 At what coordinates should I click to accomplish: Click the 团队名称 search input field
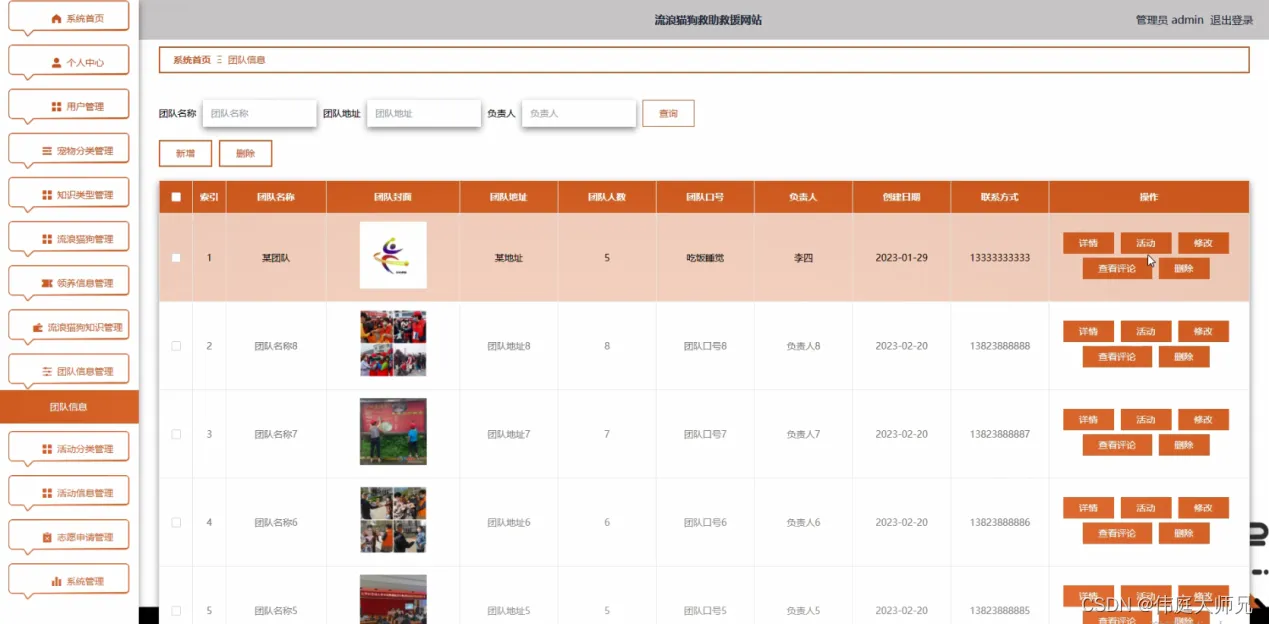260,113
